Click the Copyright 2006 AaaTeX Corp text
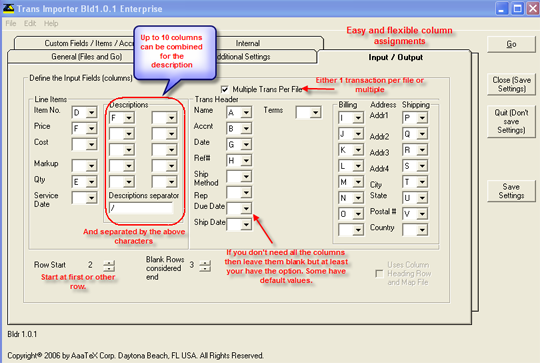The width and height of the screenshot is (540, 363). point(135,355)
